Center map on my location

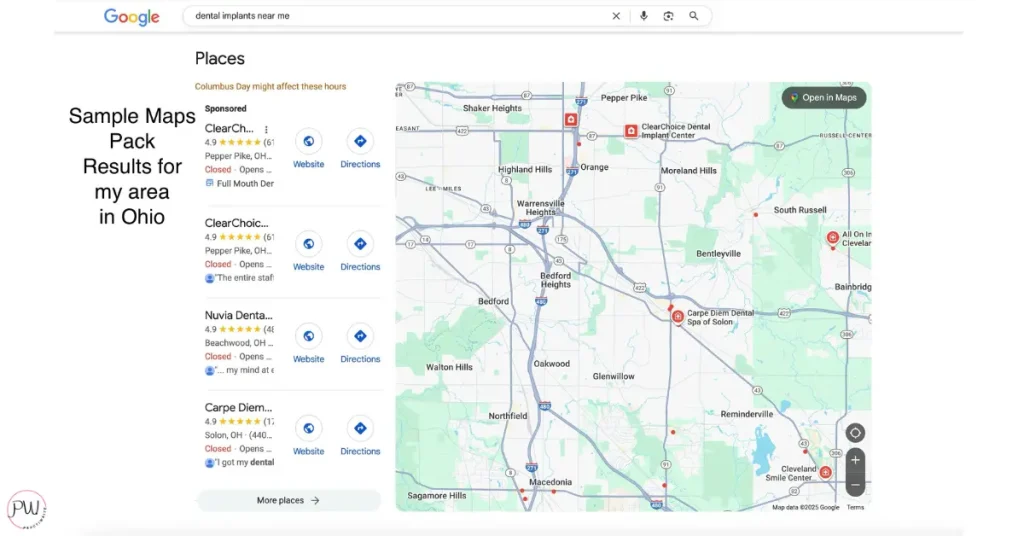click(x=855, y=433)
